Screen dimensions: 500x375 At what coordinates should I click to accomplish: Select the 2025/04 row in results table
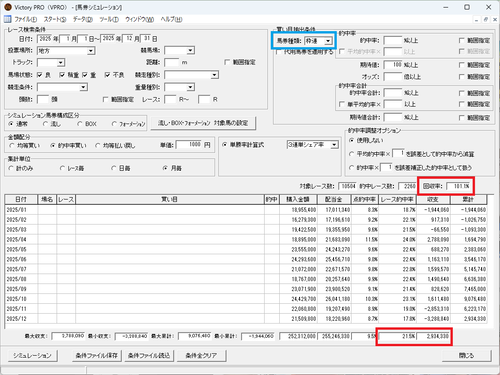[x=246, y=239]
